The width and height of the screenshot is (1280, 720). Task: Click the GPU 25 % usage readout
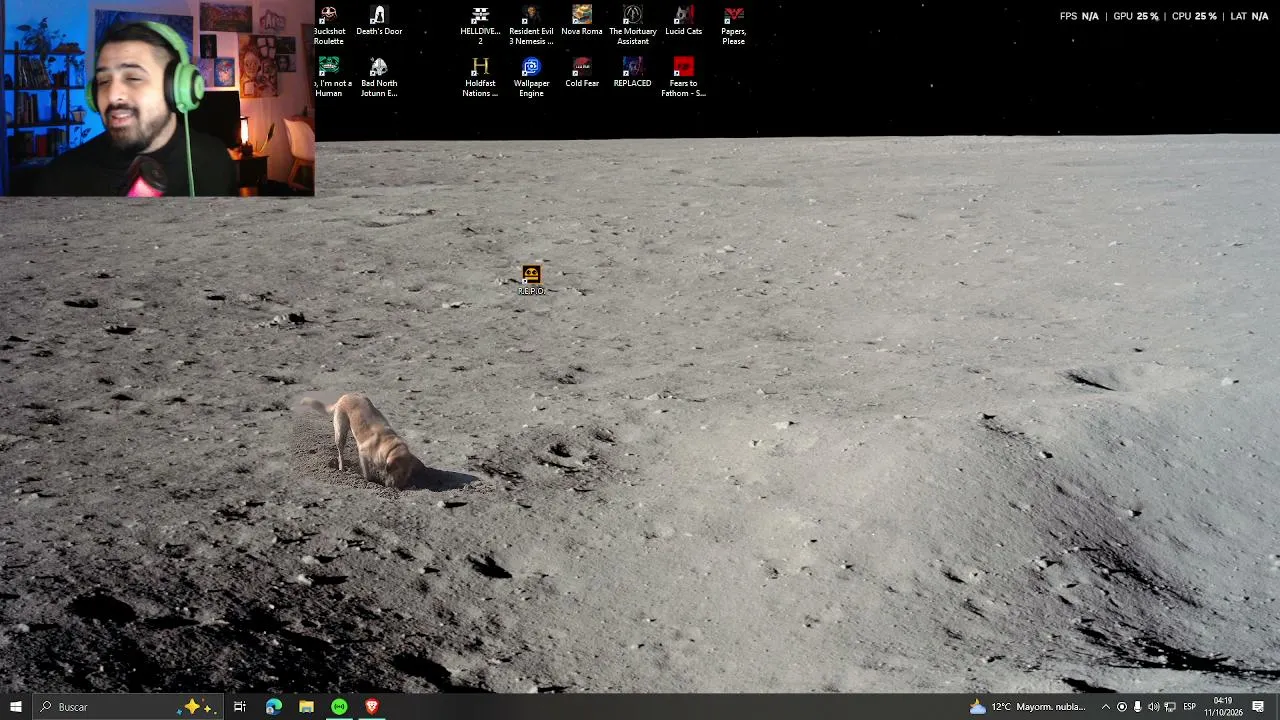[x=1136, y=16]
